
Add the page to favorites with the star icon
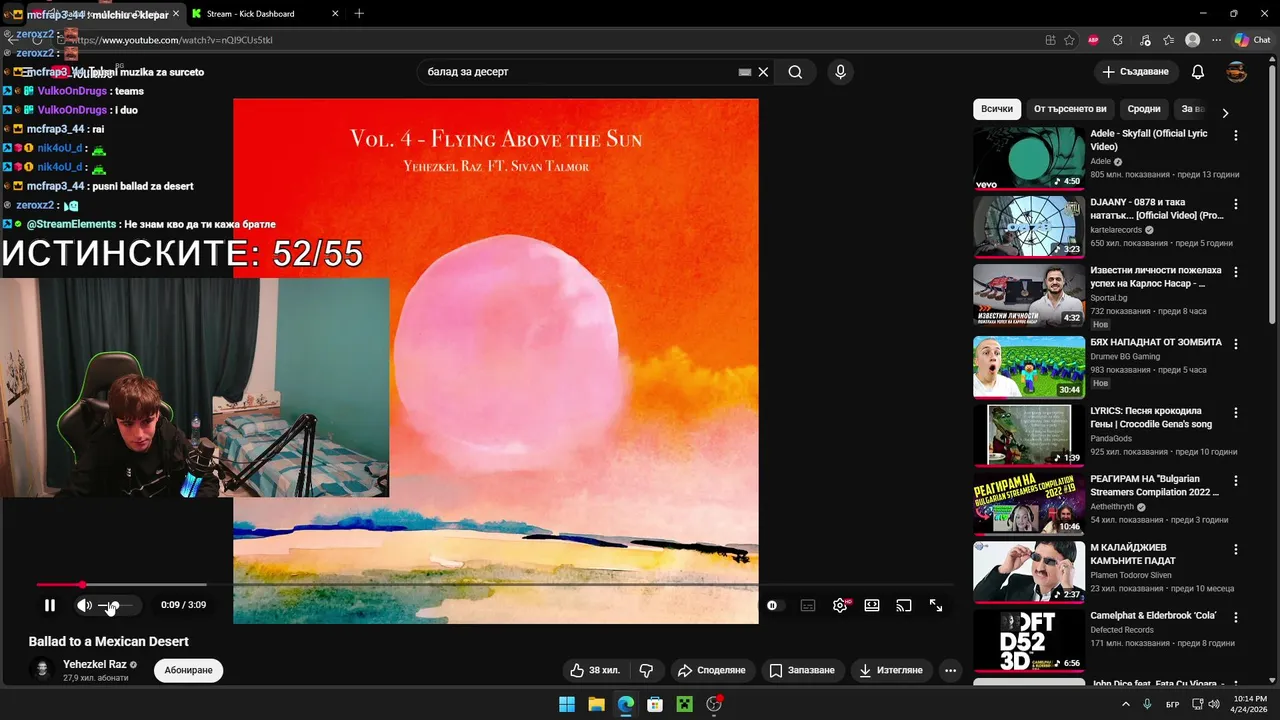(x=1069, y=40)
